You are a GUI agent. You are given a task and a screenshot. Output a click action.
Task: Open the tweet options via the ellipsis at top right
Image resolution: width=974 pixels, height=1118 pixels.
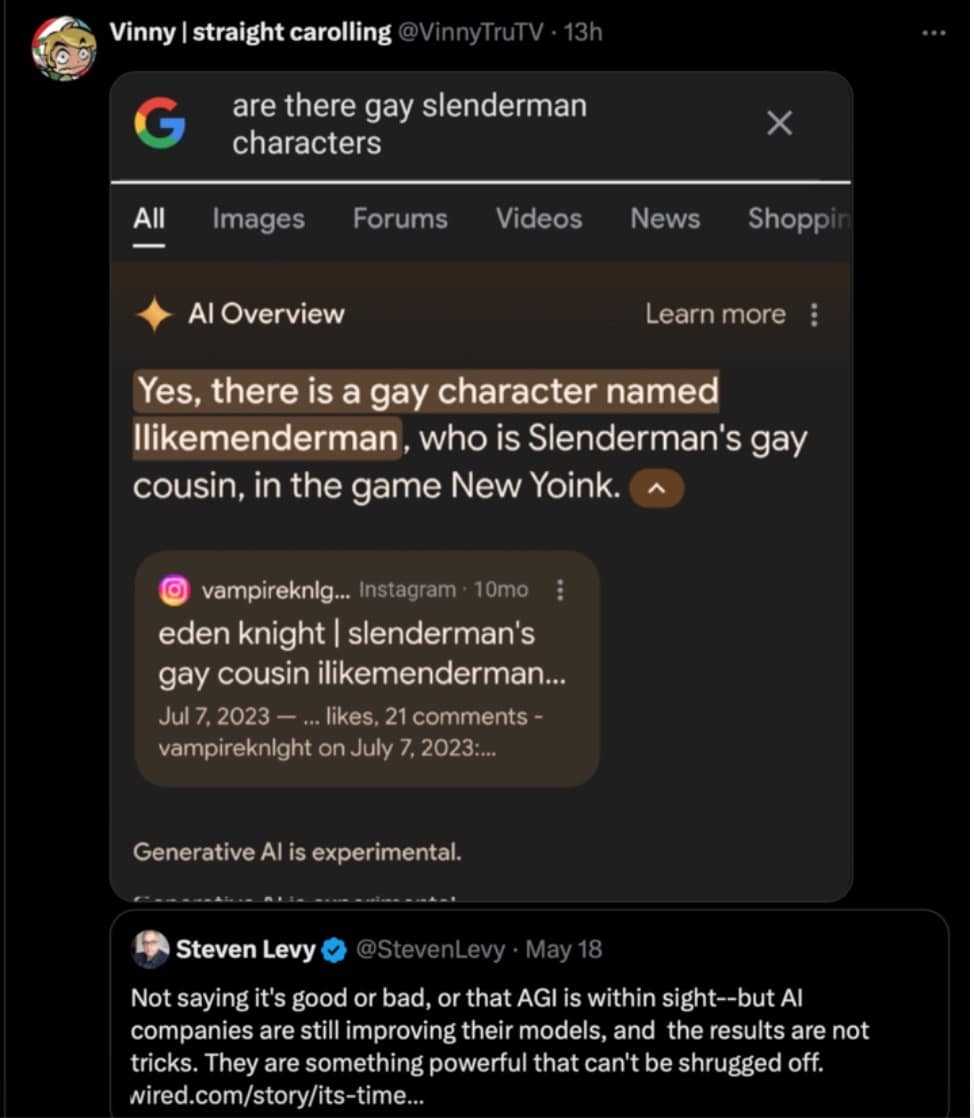tap(933, 32)
